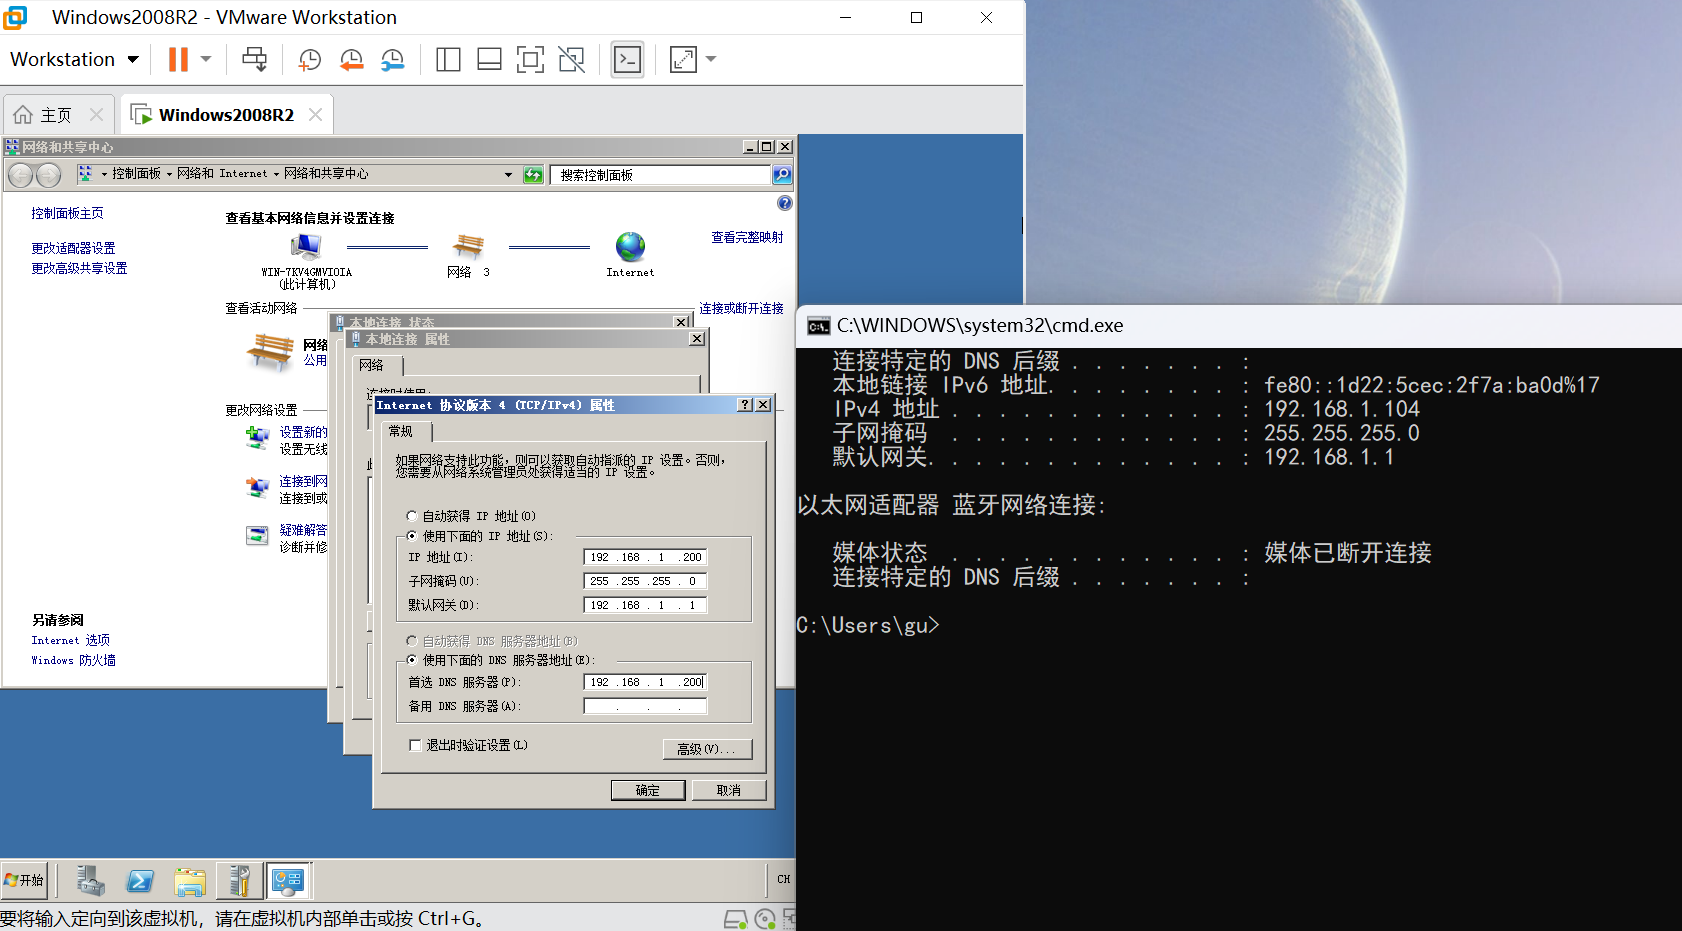Cancel the IPv4 dialog with 取消
The width and height of the screenshot is (1682, 931).
click(729, 790)
